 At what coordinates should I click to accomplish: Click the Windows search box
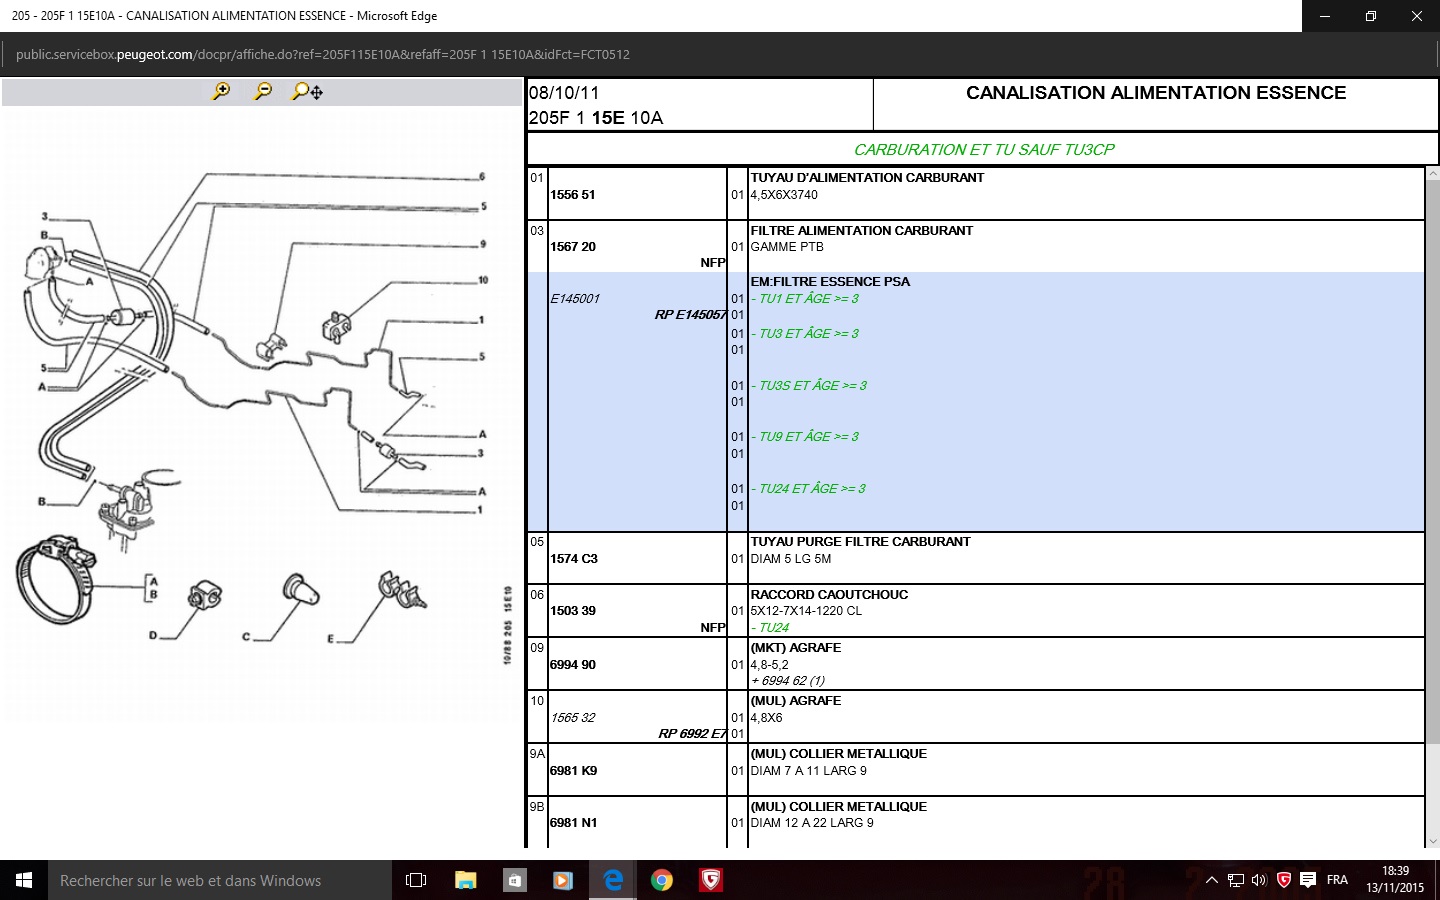click(220, 880)
